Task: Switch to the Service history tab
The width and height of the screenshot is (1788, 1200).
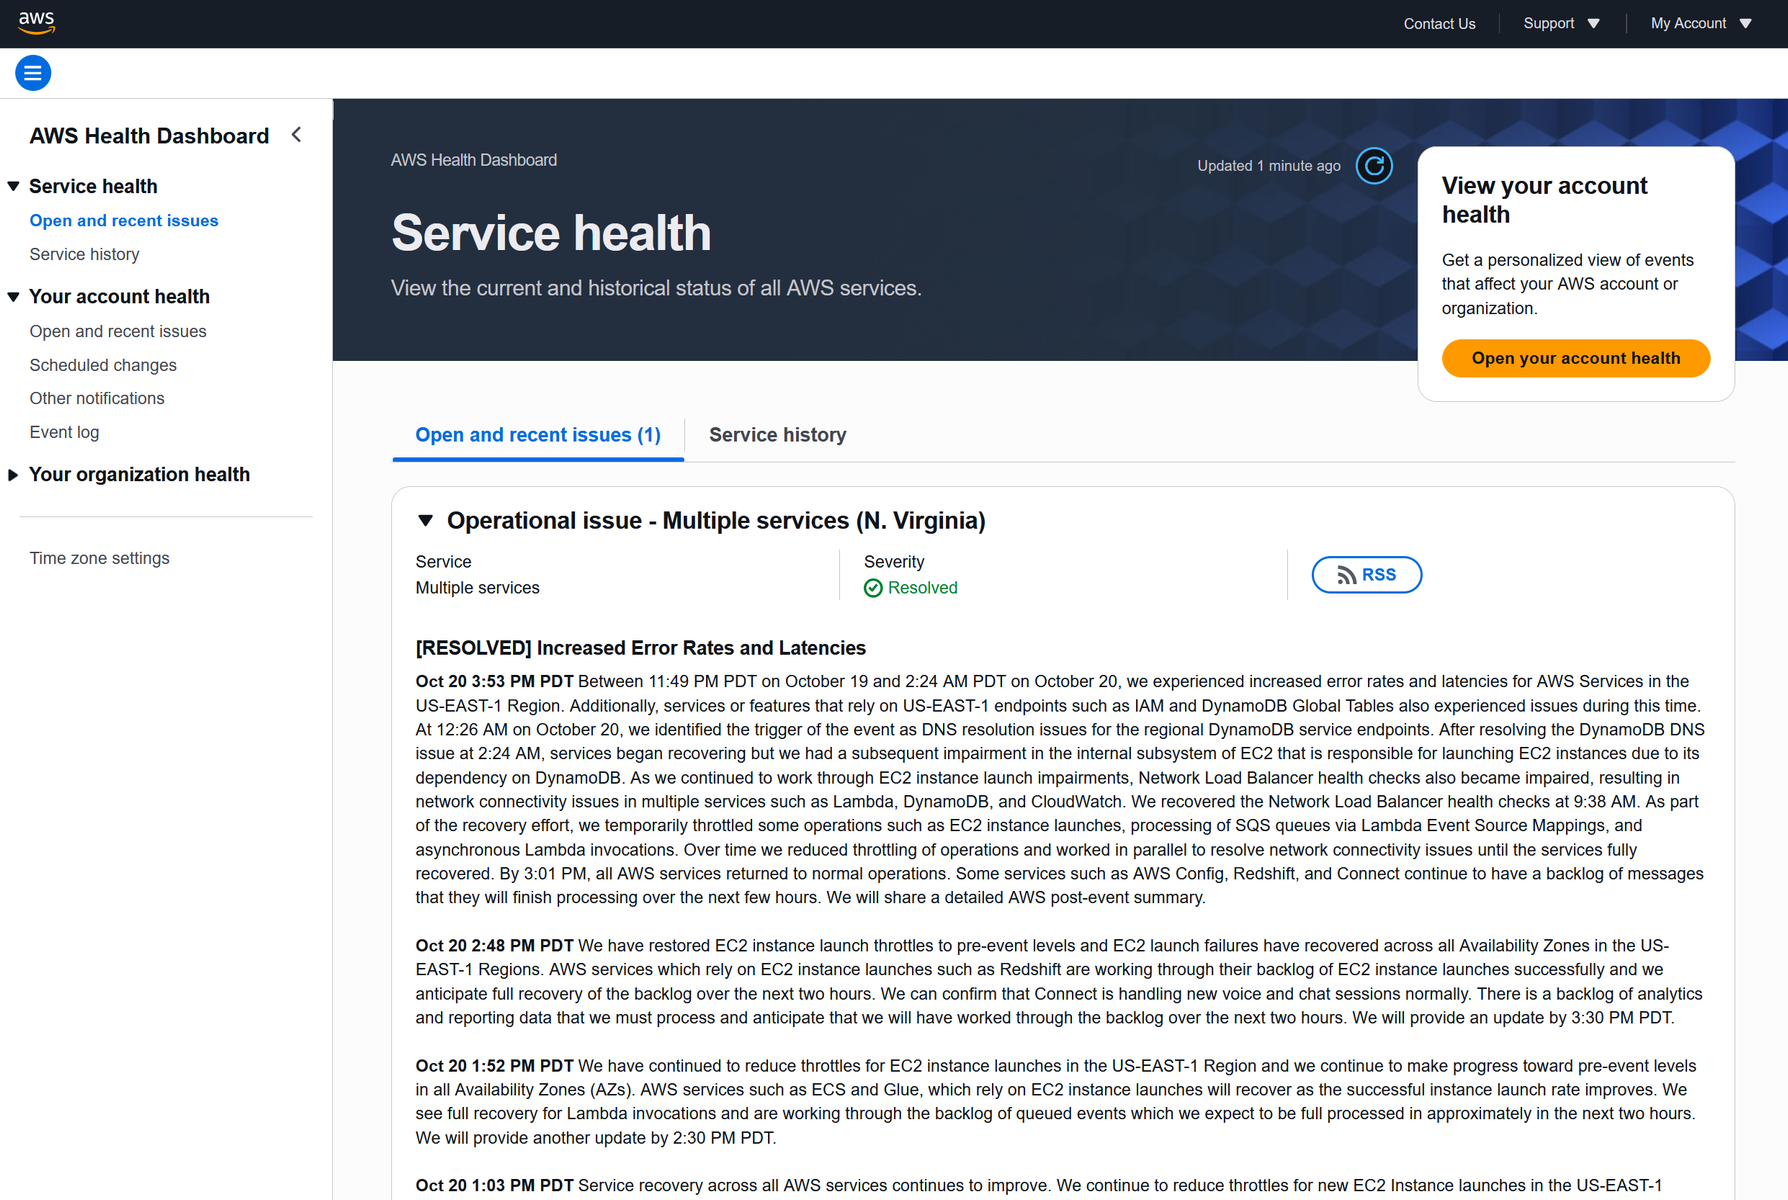Action: (777, 435)
